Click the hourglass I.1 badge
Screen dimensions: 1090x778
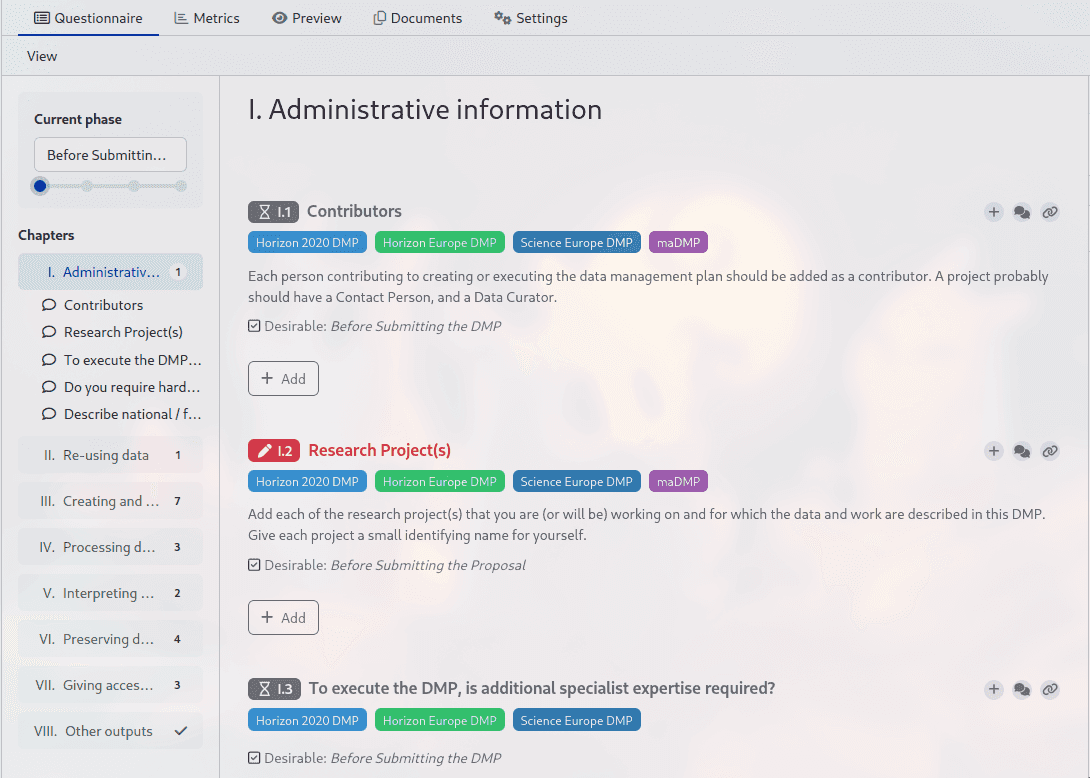coord(273,212)
